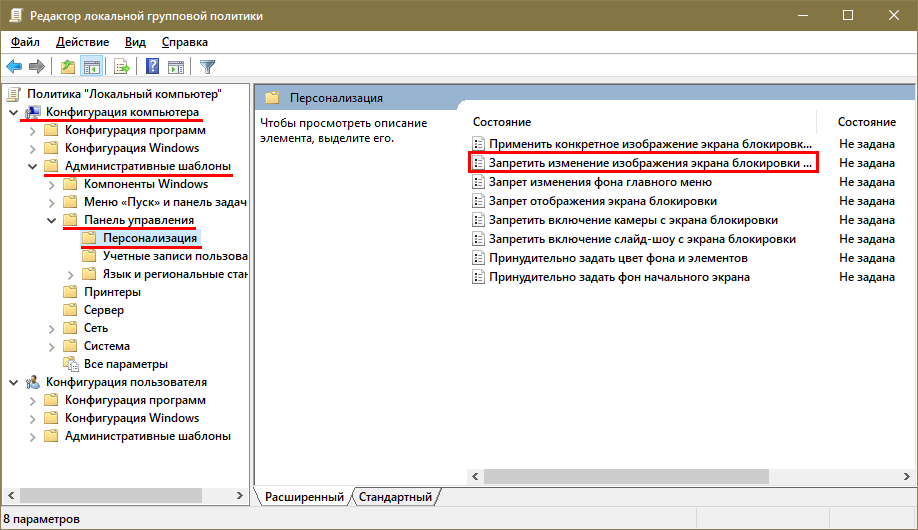Click the Forward arrow toolbar icon
This screenshot has height=530, width=918.
tap(37, 67)
